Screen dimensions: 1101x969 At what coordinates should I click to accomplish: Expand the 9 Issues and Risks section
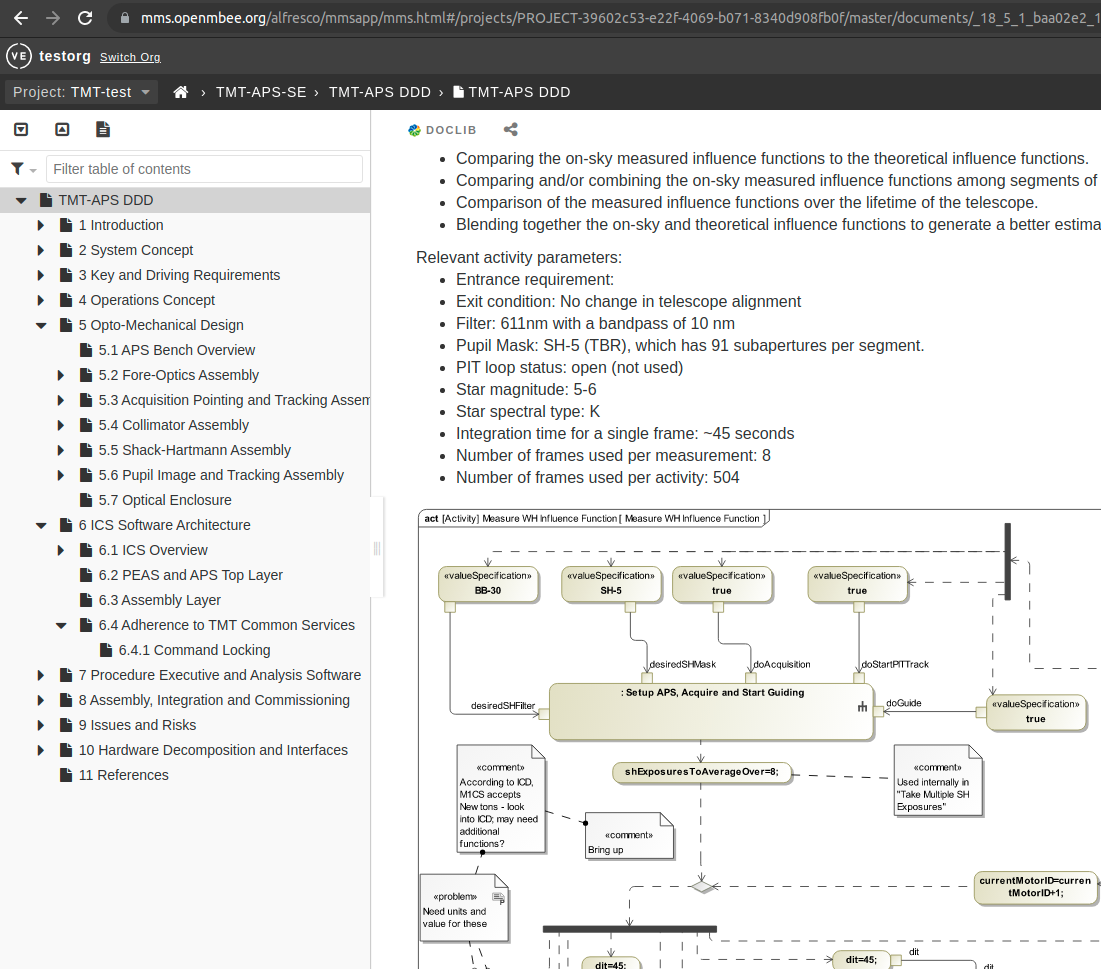[x=40, y=725]
